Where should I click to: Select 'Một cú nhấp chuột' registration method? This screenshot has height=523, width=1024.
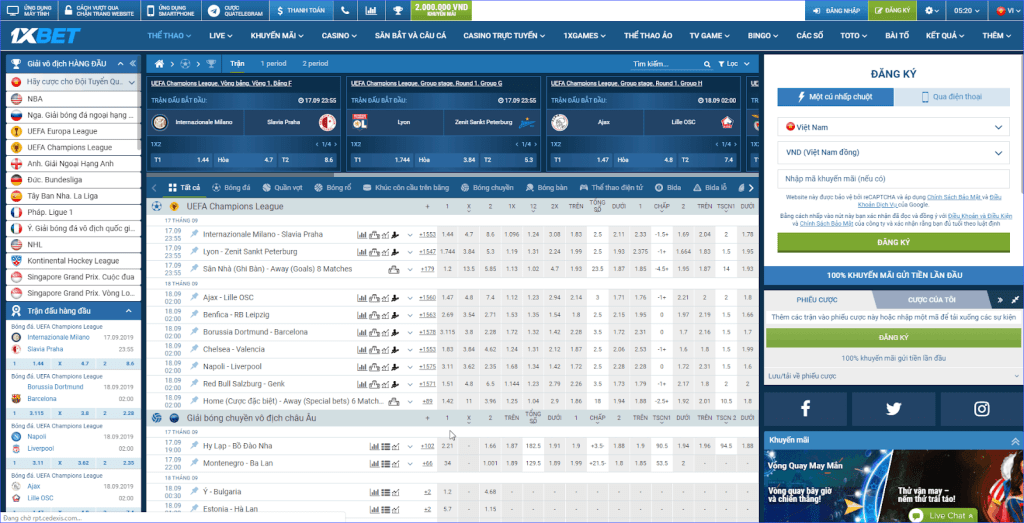pos(834,97)
